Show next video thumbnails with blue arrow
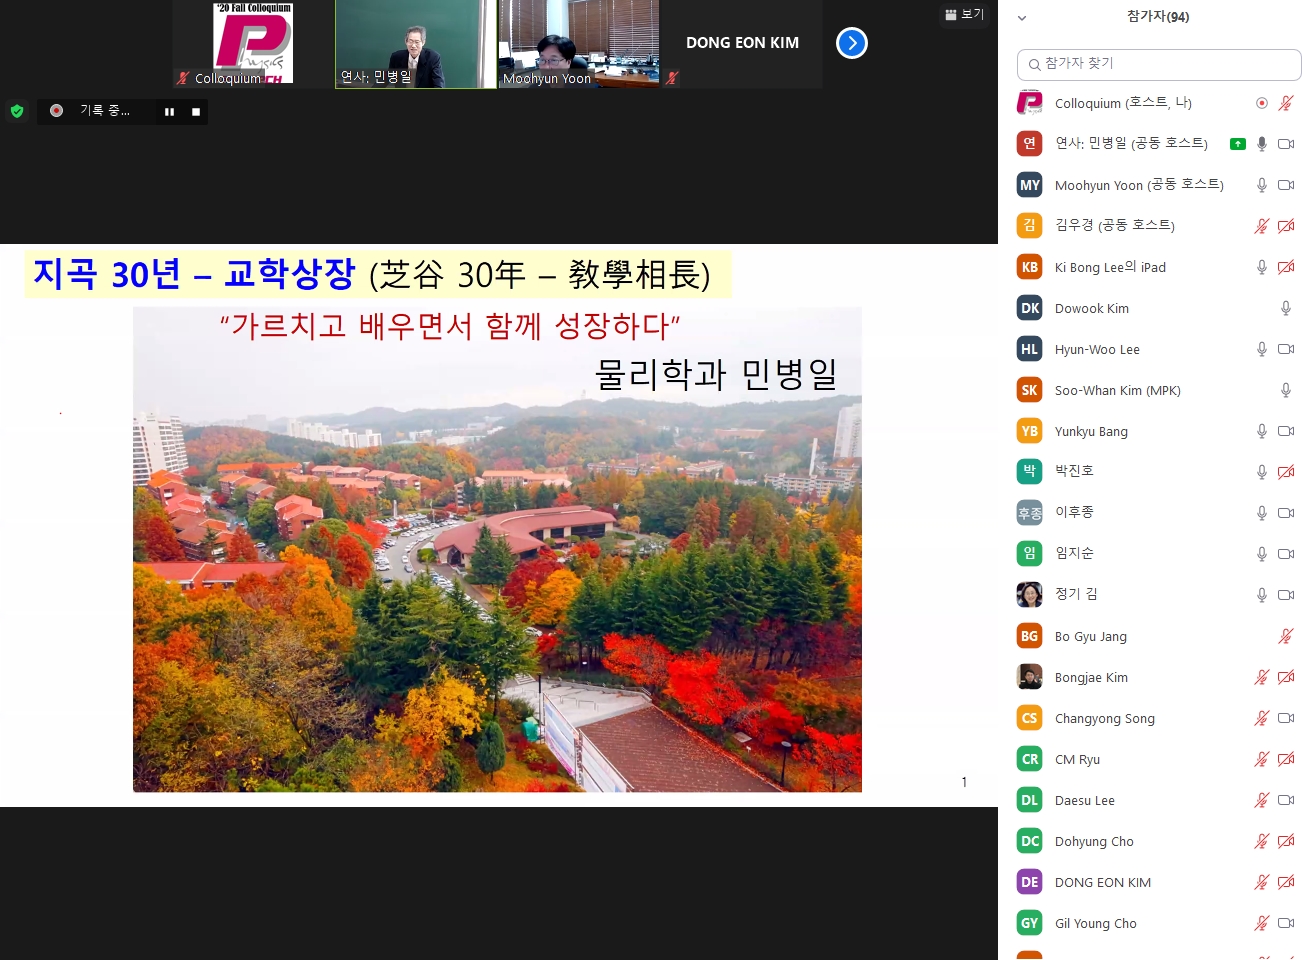The width and height of the screenshot is (1302, 960). point(851,43)
